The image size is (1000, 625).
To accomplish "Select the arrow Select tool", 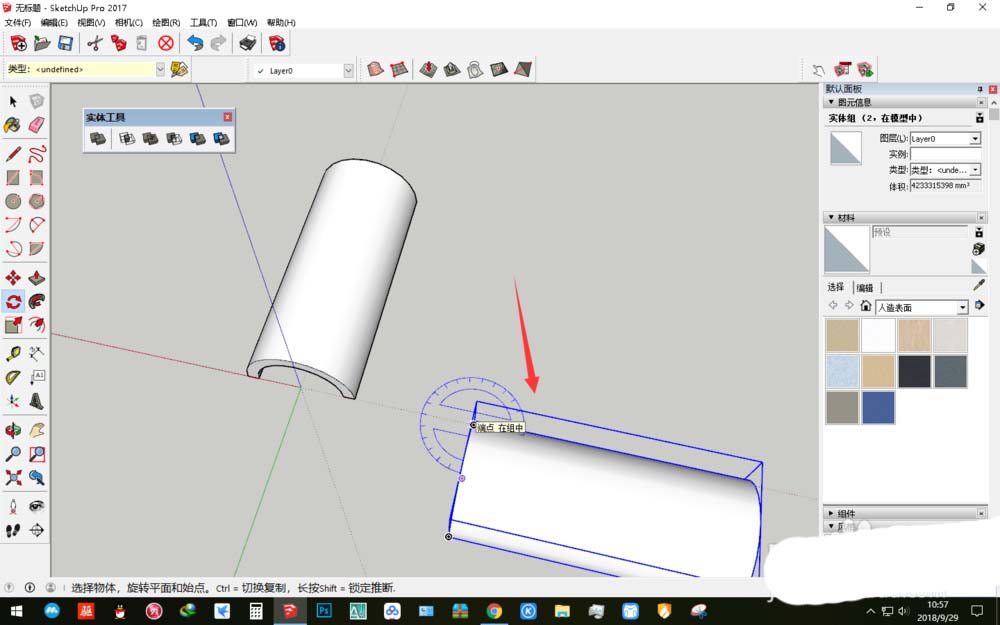I will tap(13, 101).
